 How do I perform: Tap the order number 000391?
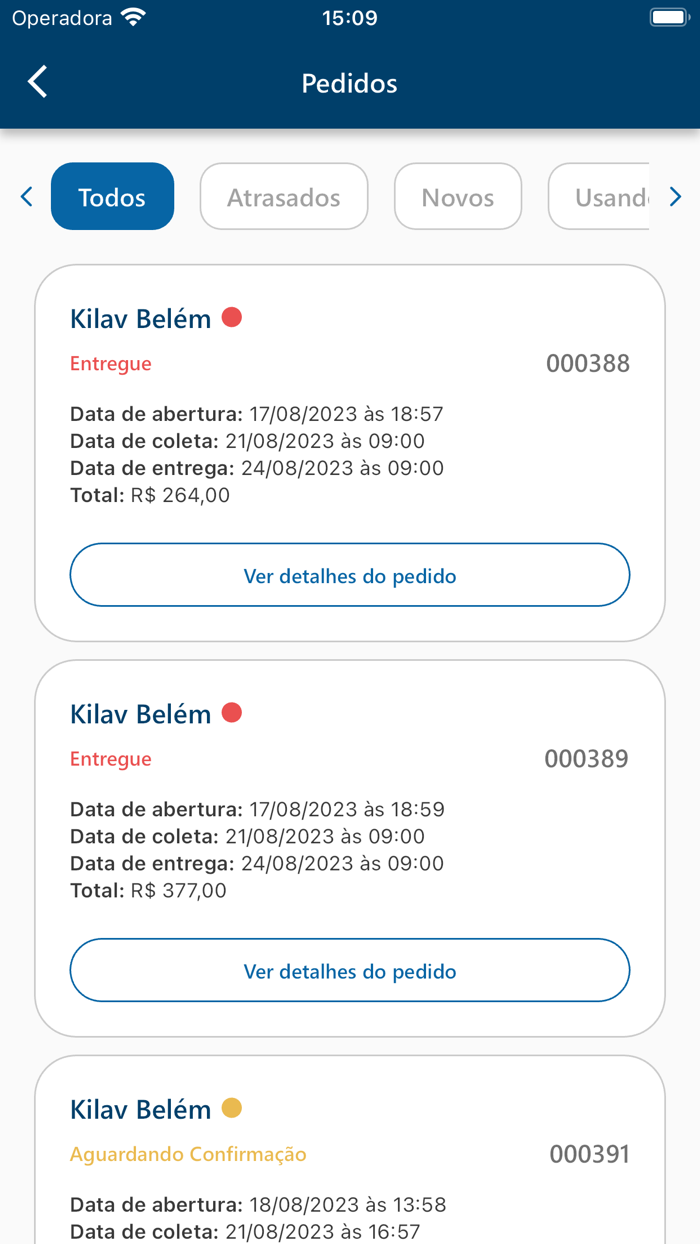coord(589,1154)
